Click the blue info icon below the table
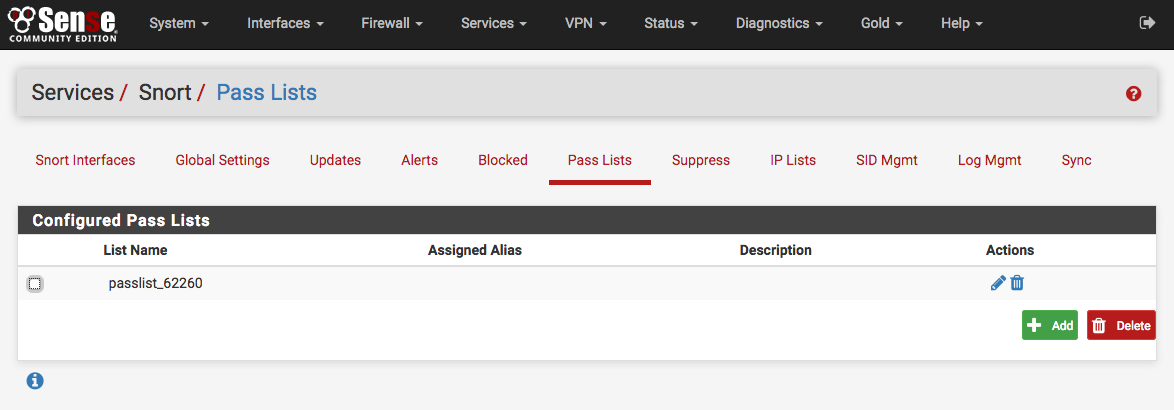Screen dimensions: 1174x410 (x=35, y=380)
